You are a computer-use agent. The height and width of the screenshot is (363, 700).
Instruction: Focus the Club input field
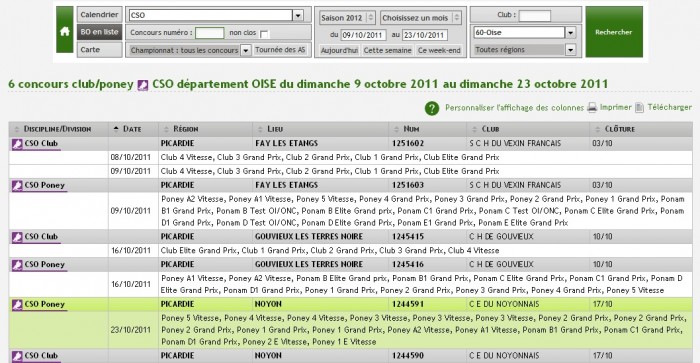click(535, 16)
